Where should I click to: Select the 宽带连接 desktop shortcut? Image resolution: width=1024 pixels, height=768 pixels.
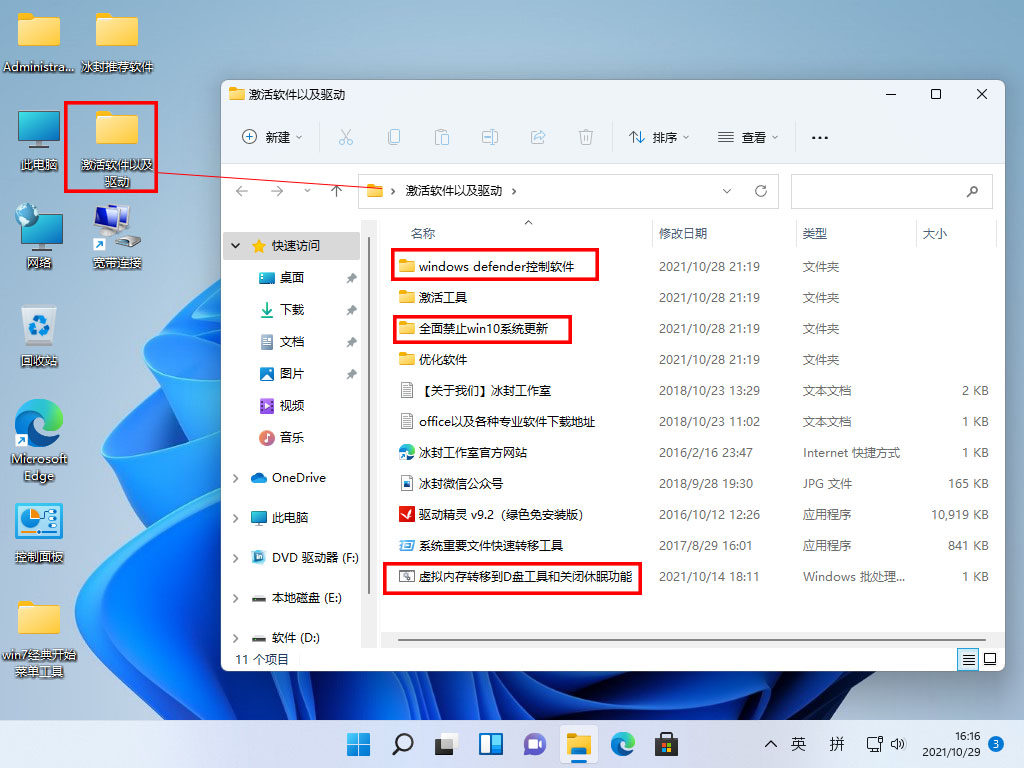tap(117, 237)
